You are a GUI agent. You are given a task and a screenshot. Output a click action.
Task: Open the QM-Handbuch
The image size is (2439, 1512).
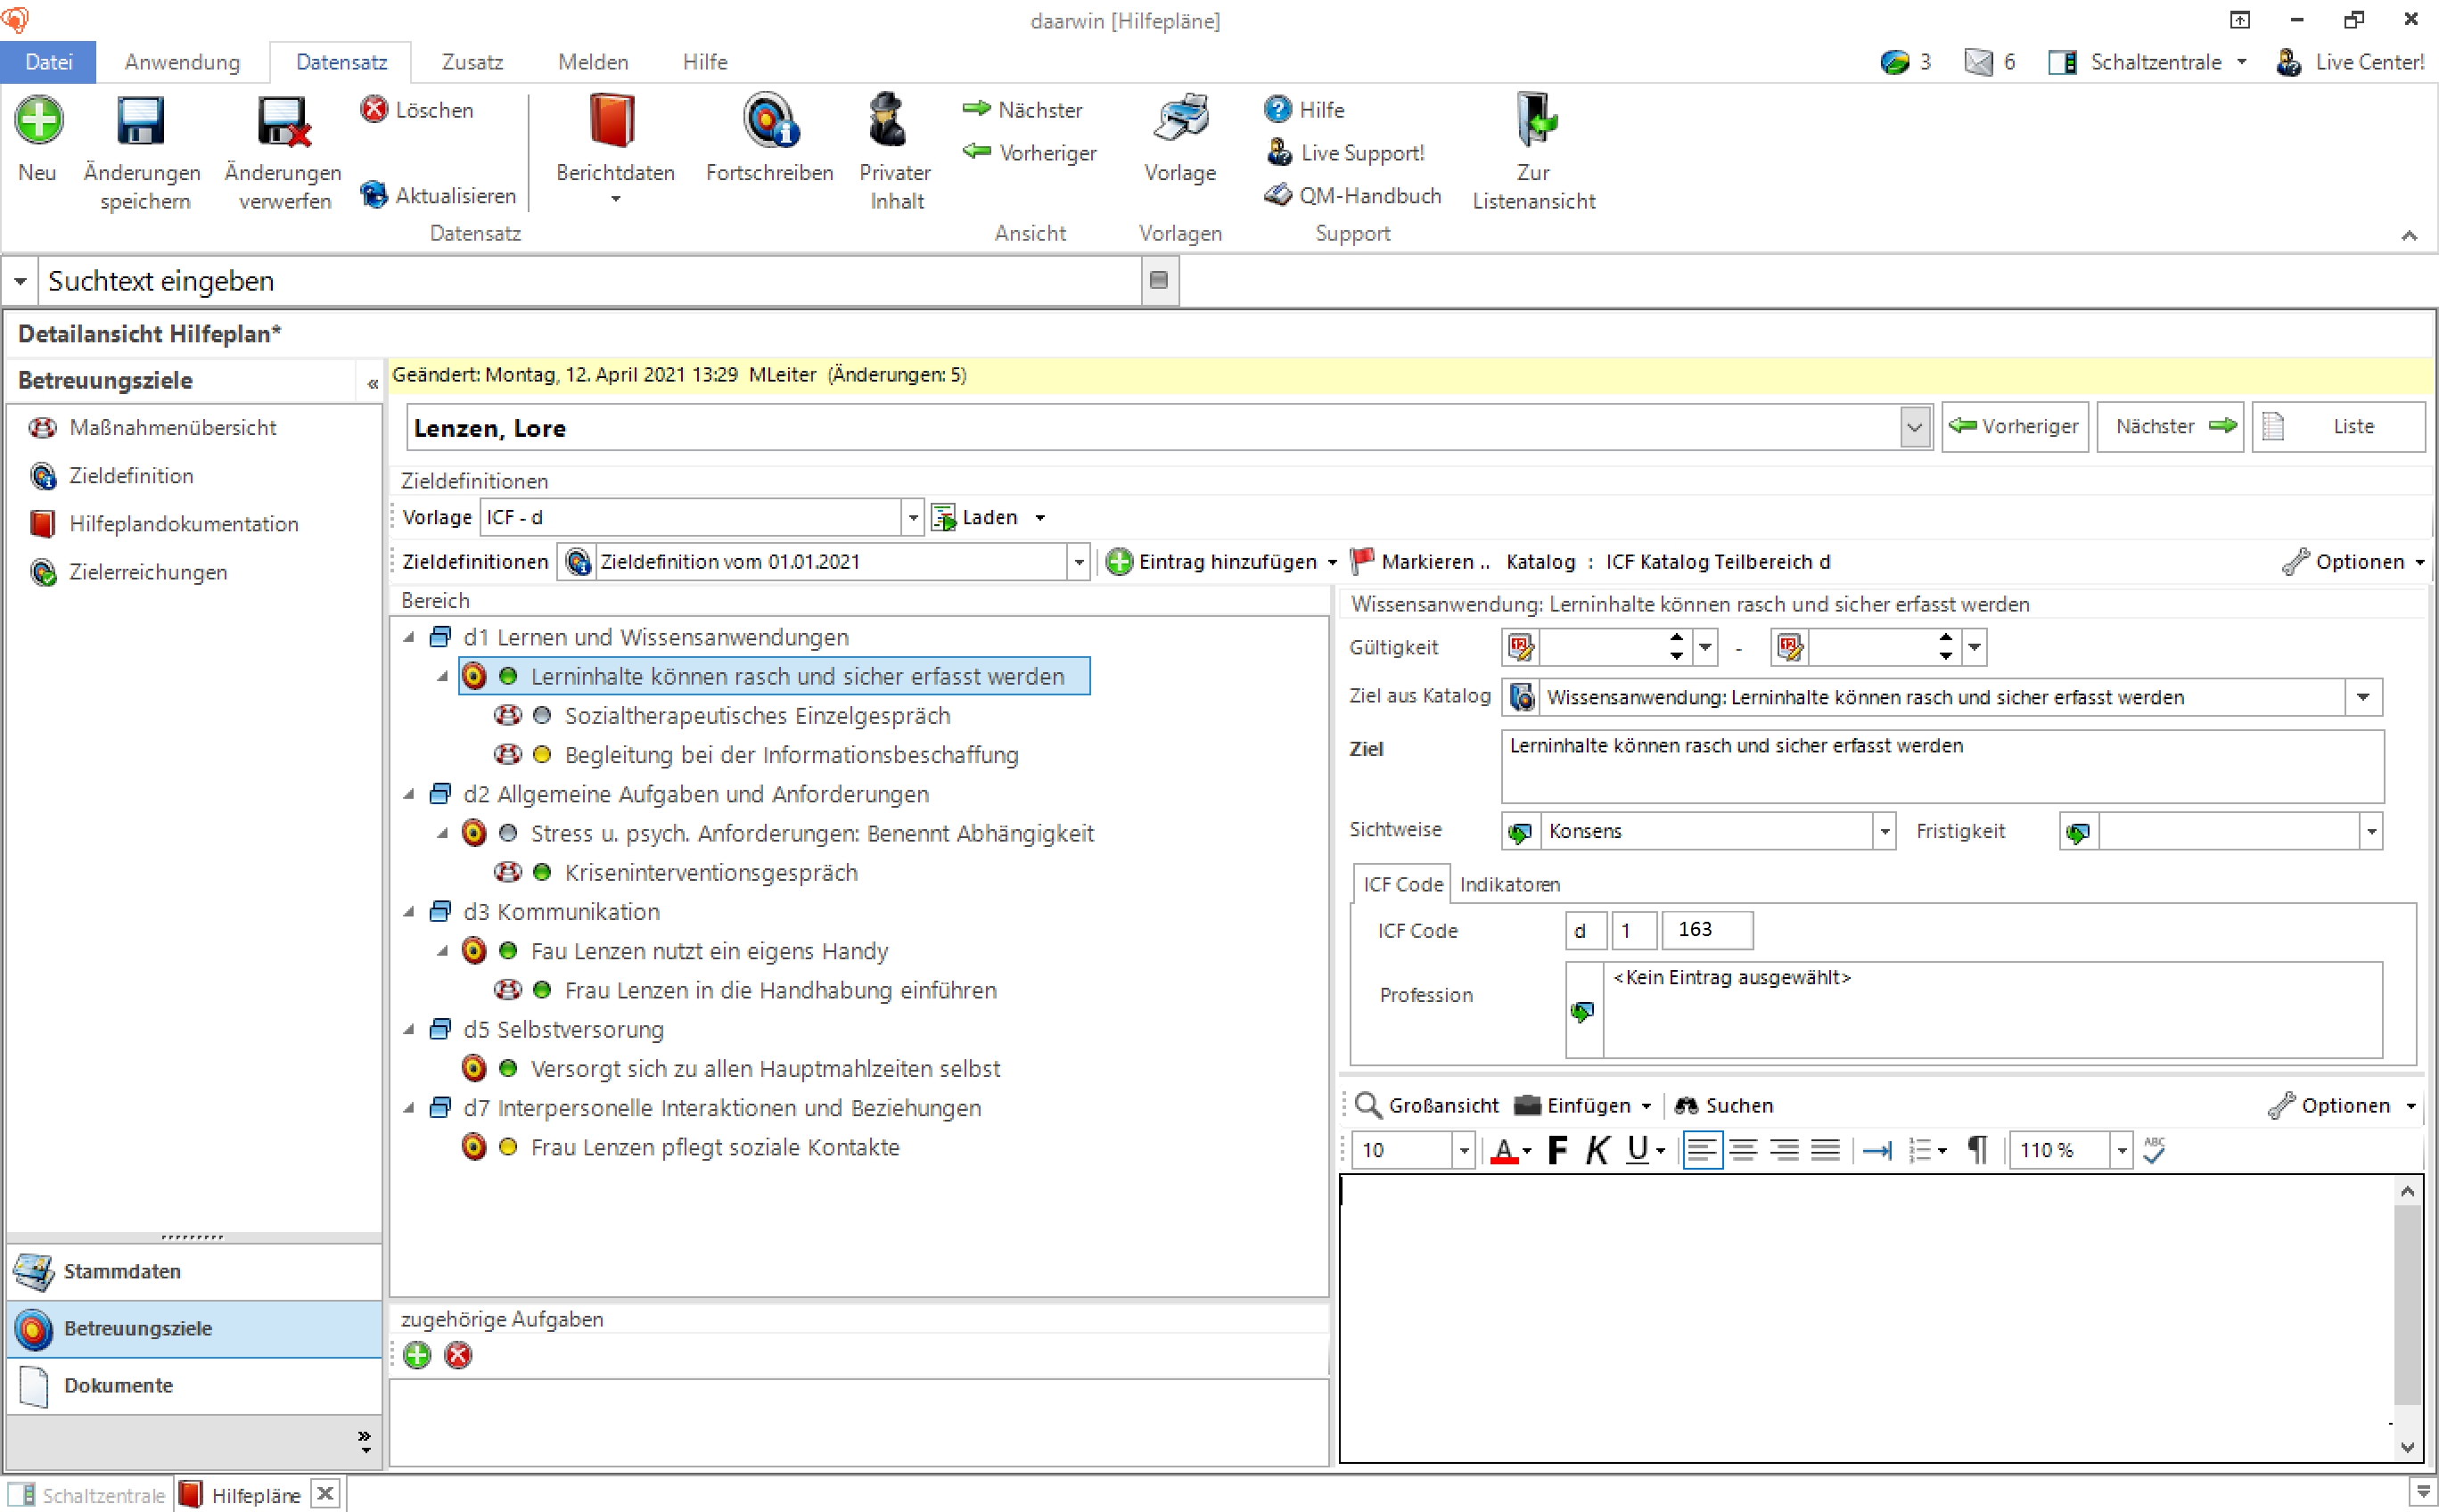pyautogui.click(x=1353, y=195)
